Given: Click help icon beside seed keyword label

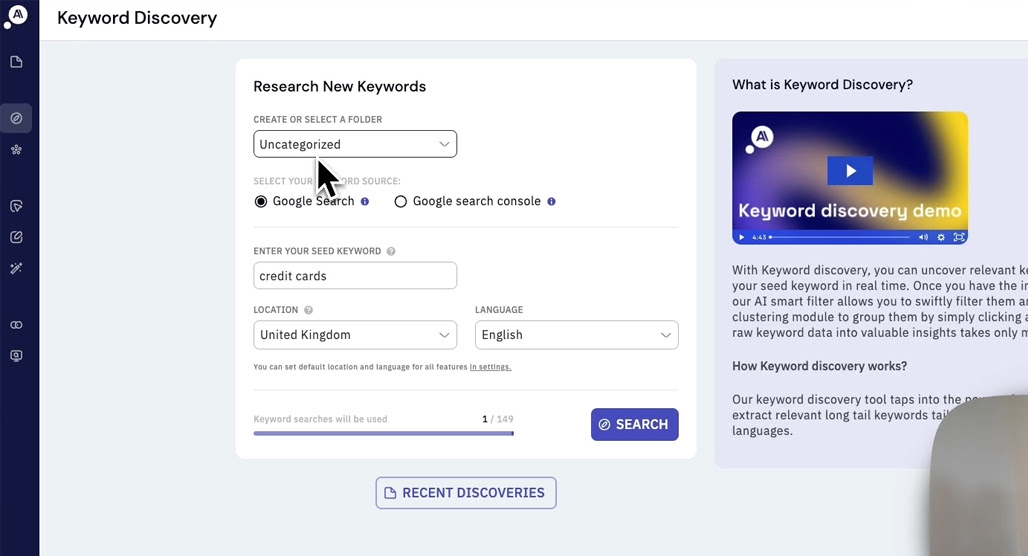Looking at the screenshot, I should [391, 251].
